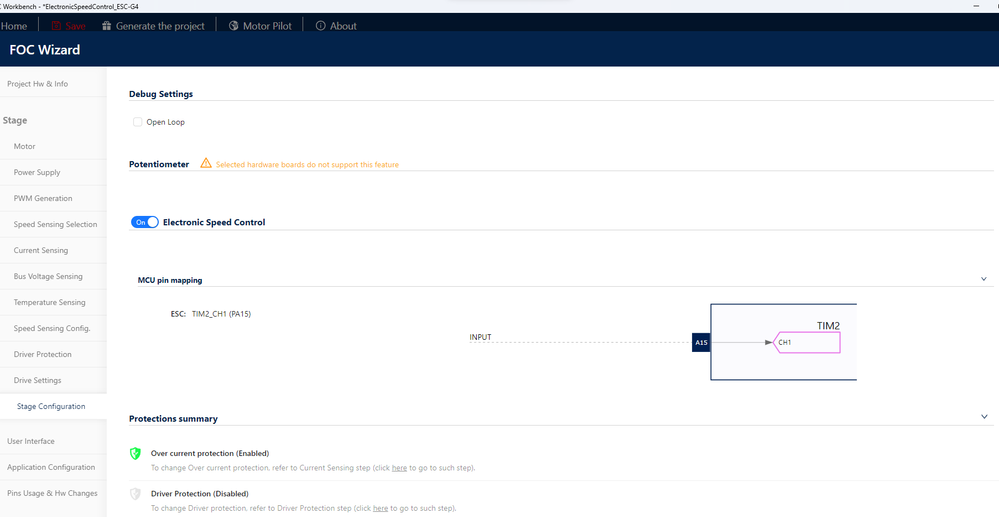Click the A15 pin block in diagram
The height and width of the screenshot is (517, 999).
[x=701, y=342]
